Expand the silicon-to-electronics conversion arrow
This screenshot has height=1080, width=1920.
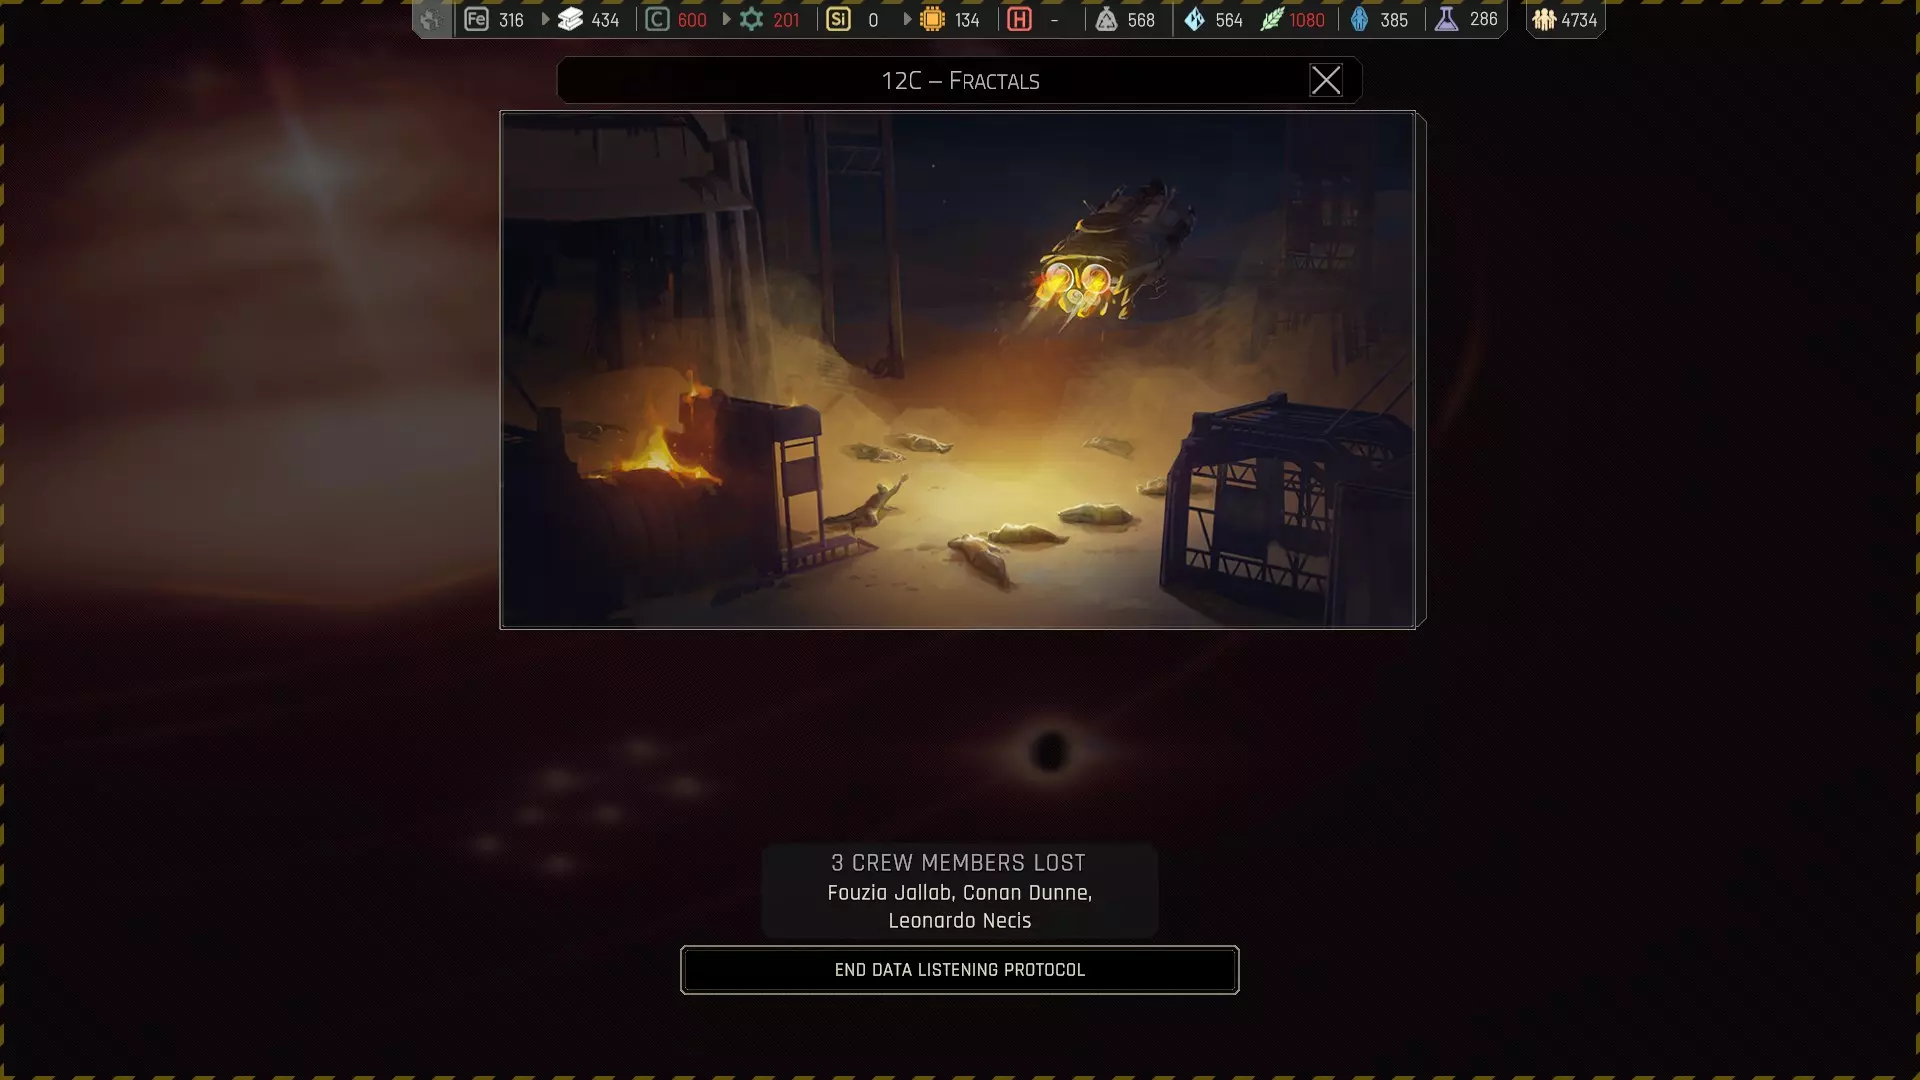907,19
